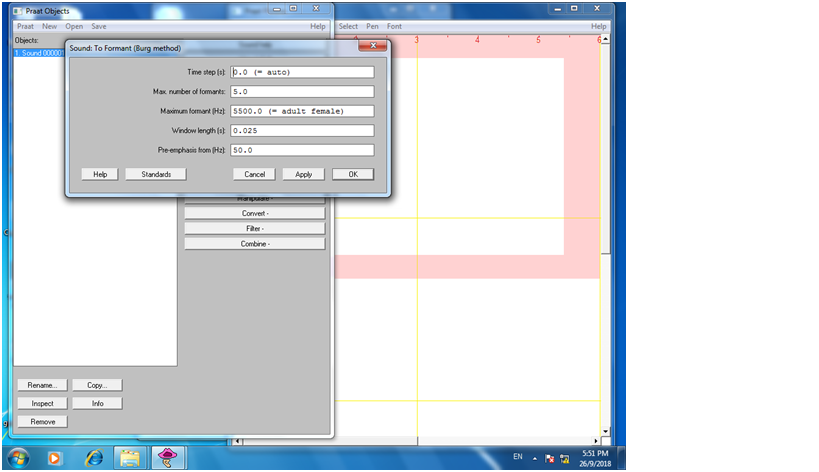Click the Info button
819x472 pixels.
[x=97, y=404]
